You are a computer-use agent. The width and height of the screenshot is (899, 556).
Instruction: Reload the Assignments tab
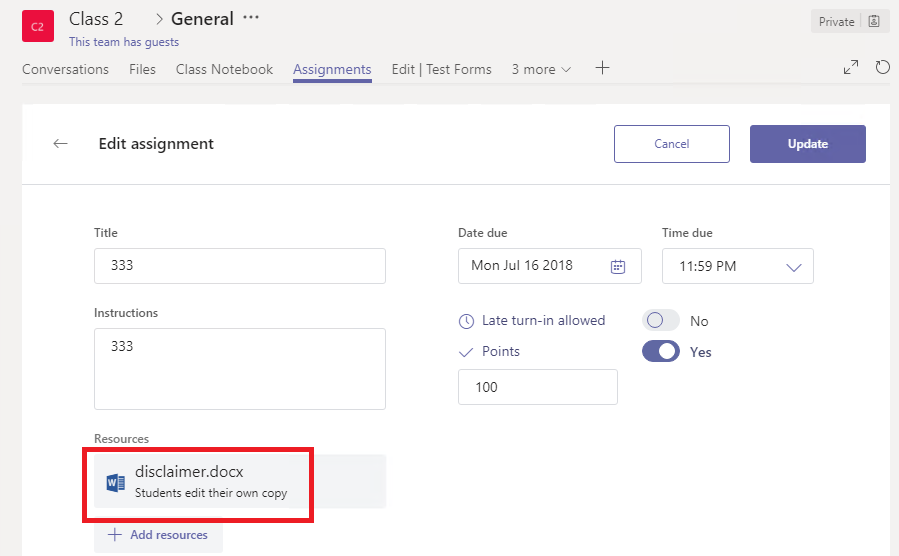pyautogui.click(x=882, y=67)
